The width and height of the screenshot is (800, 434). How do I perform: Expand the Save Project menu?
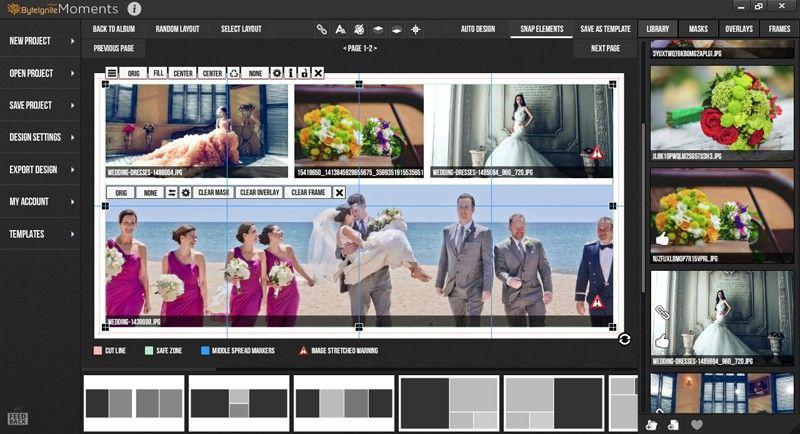40,106
